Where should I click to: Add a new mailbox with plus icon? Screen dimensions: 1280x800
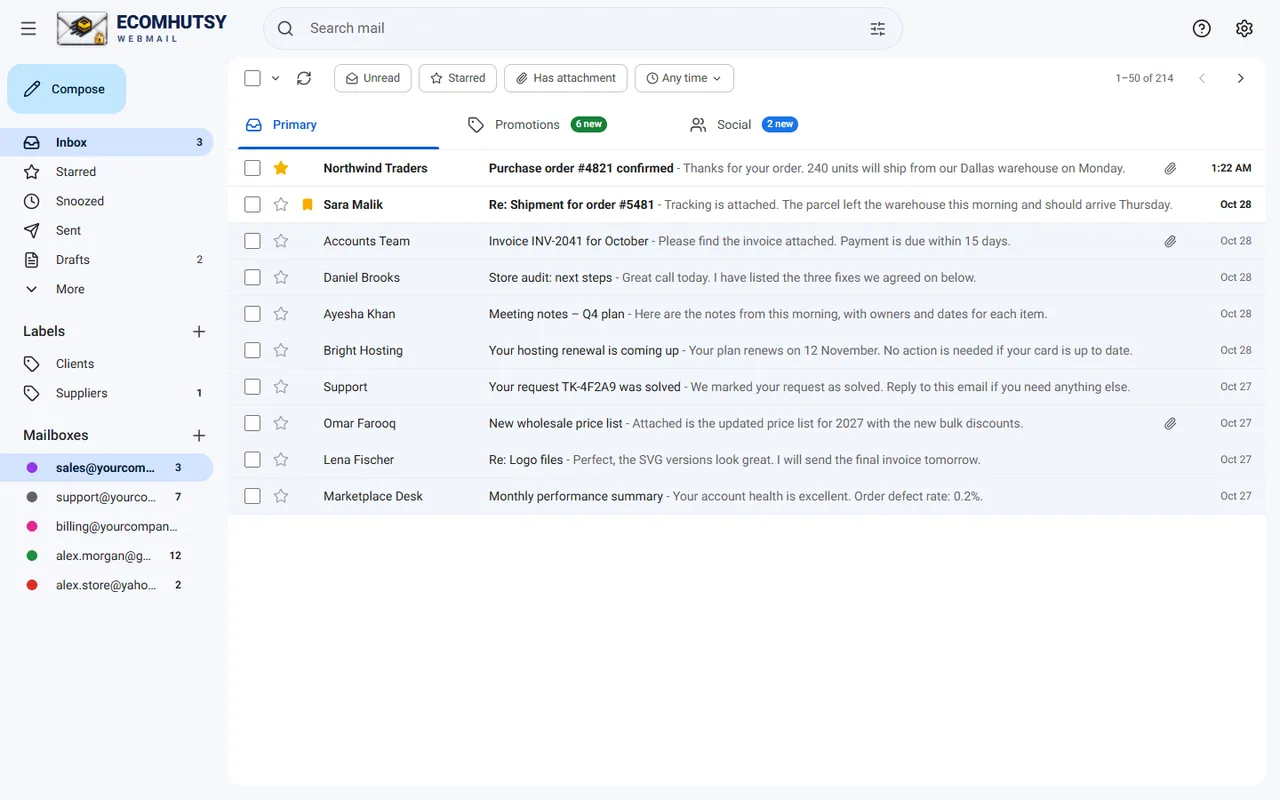click(x=199, y=435)
